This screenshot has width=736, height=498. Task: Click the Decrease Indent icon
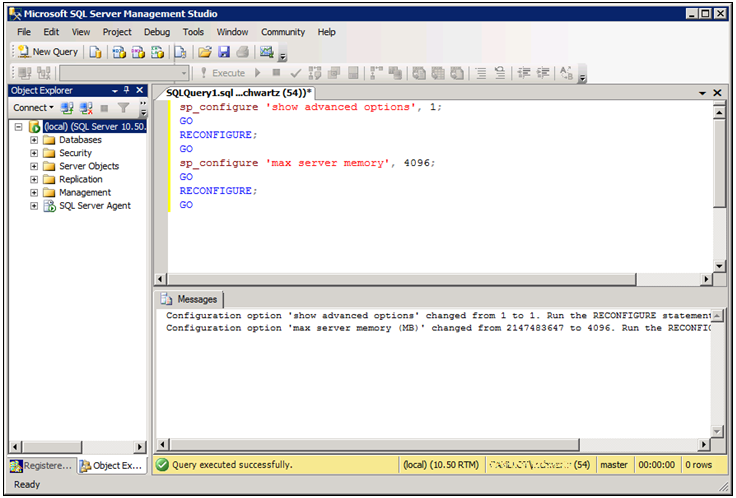pyautogui.click(x=523, y=73)
